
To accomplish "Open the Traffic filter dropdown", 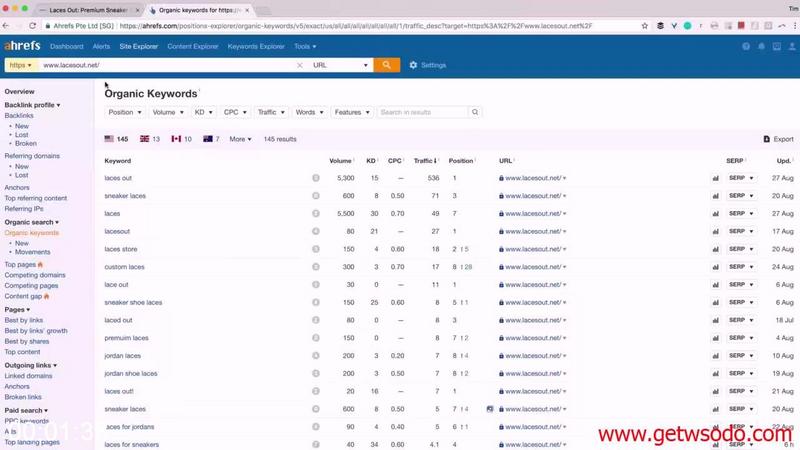I will click(271, 112).
